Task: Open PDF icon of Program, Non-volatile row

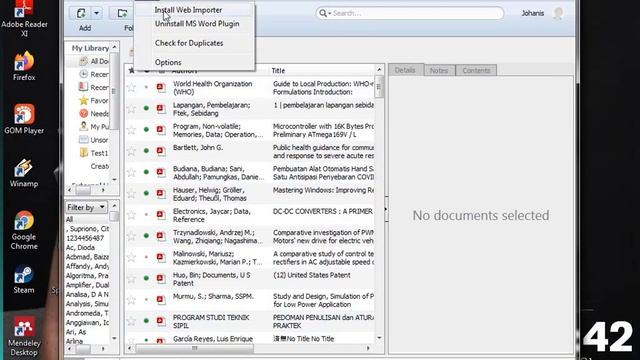Action: pos(161,130)
